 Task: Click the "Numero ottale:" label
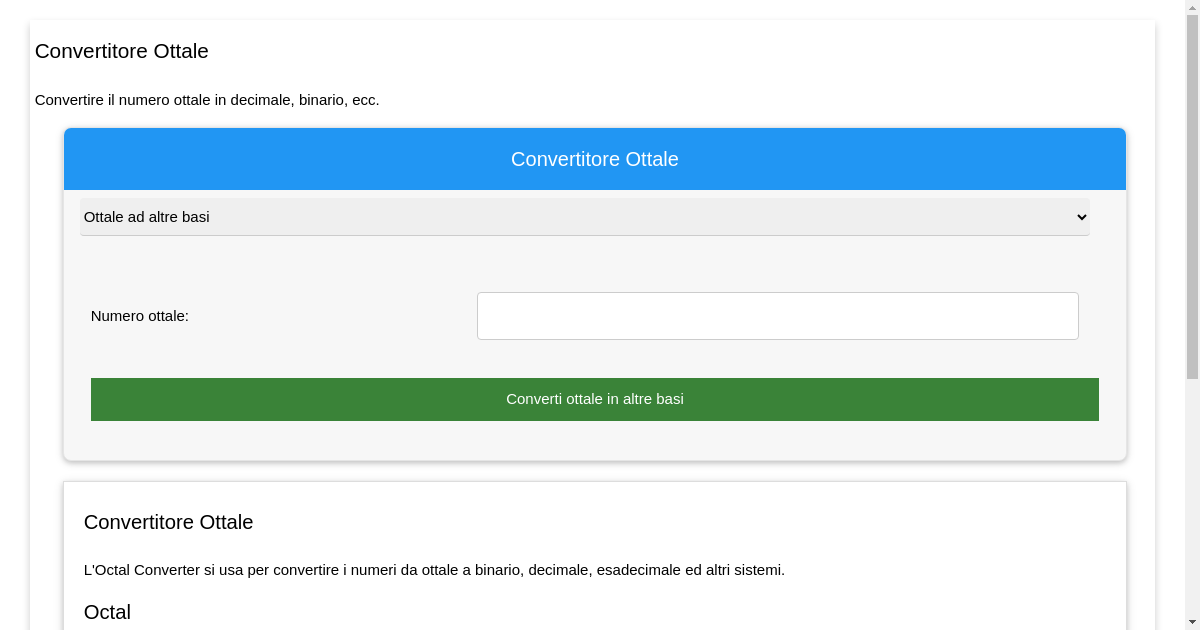pyautogui.click(x=140, y=316)
